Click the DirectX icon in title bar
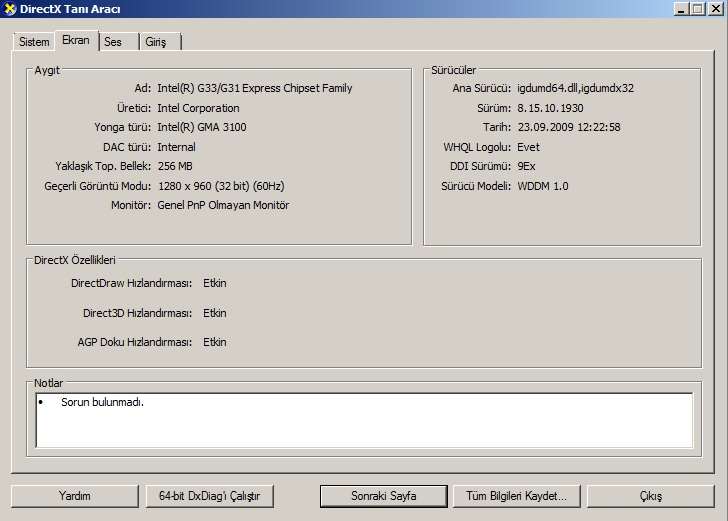 point(9,9)
